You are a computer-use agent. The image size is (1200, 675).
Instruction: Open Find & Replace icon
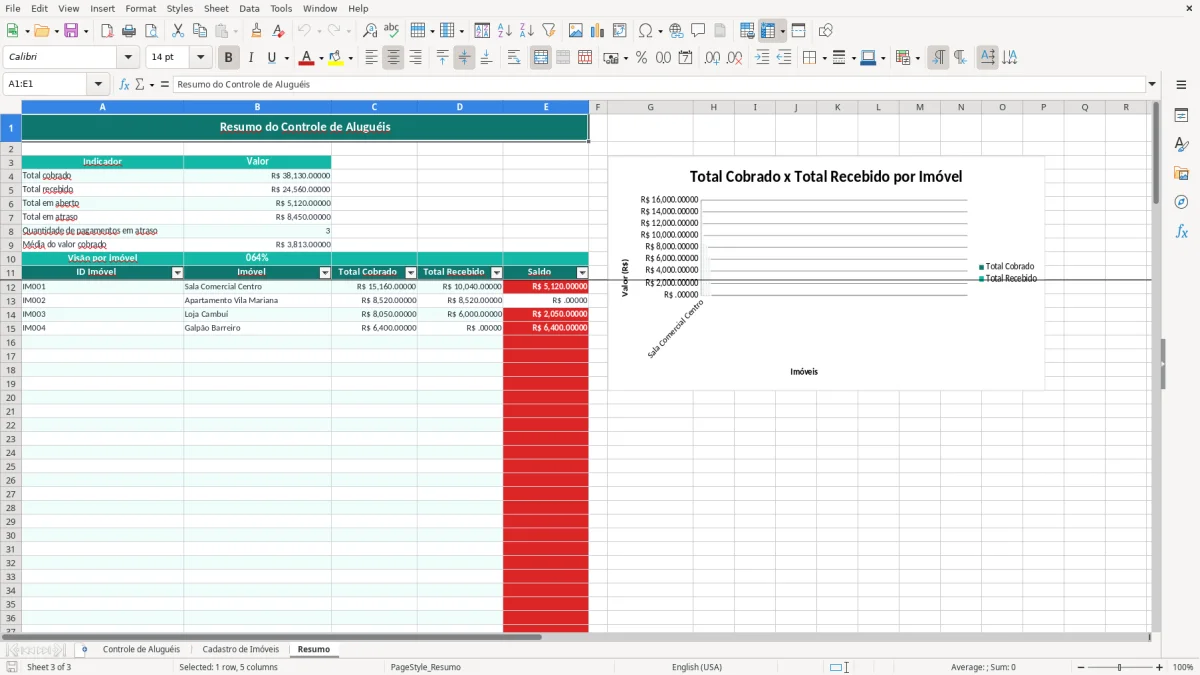(370, 31)
